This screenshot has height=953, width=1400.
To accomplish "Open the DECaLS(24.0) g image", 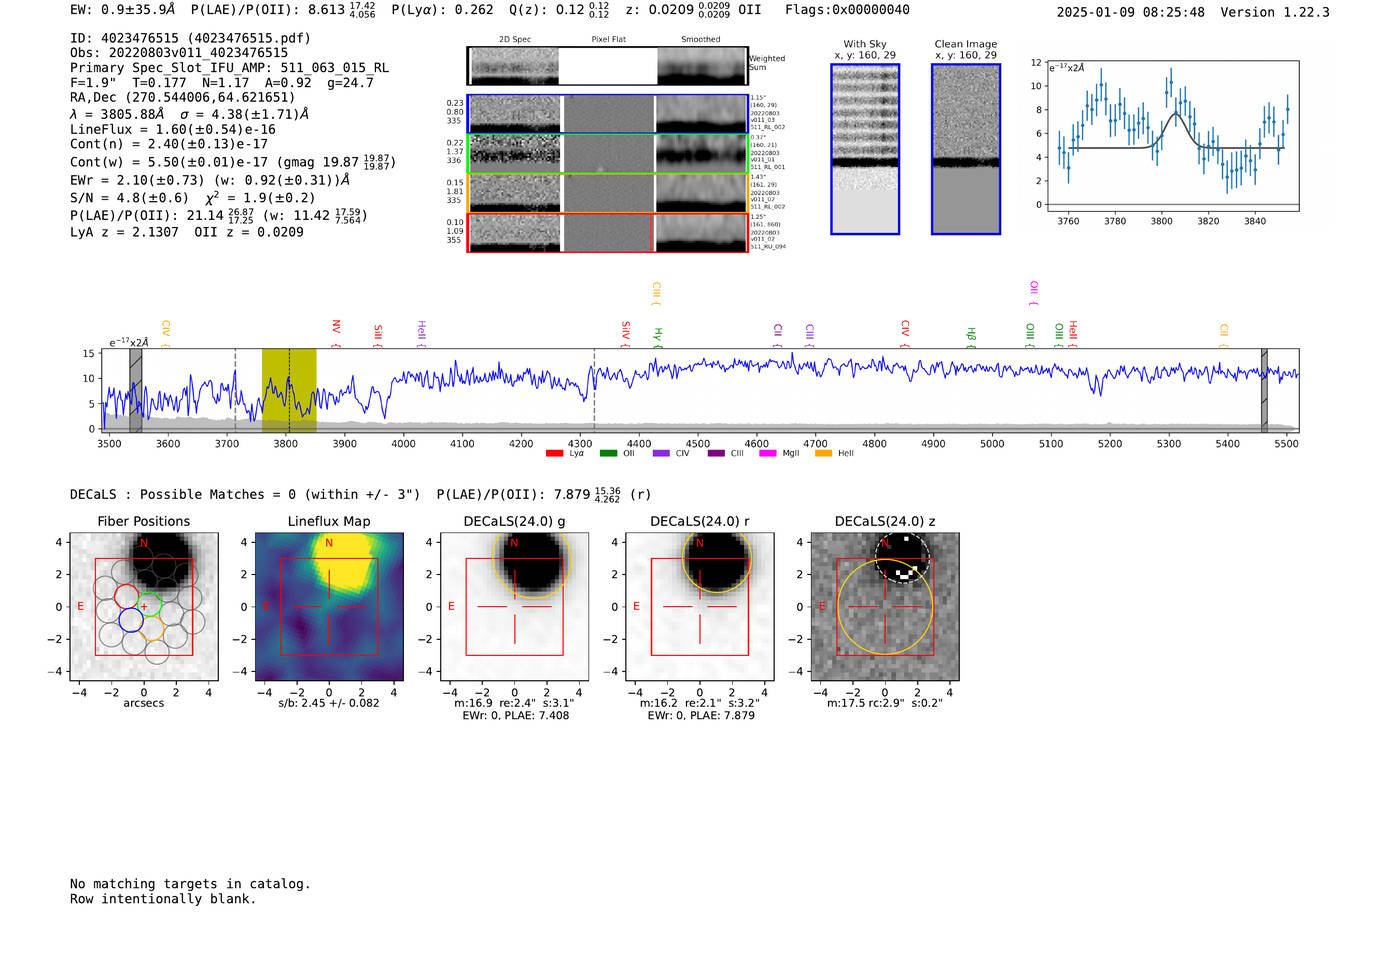I will (514, 606).
